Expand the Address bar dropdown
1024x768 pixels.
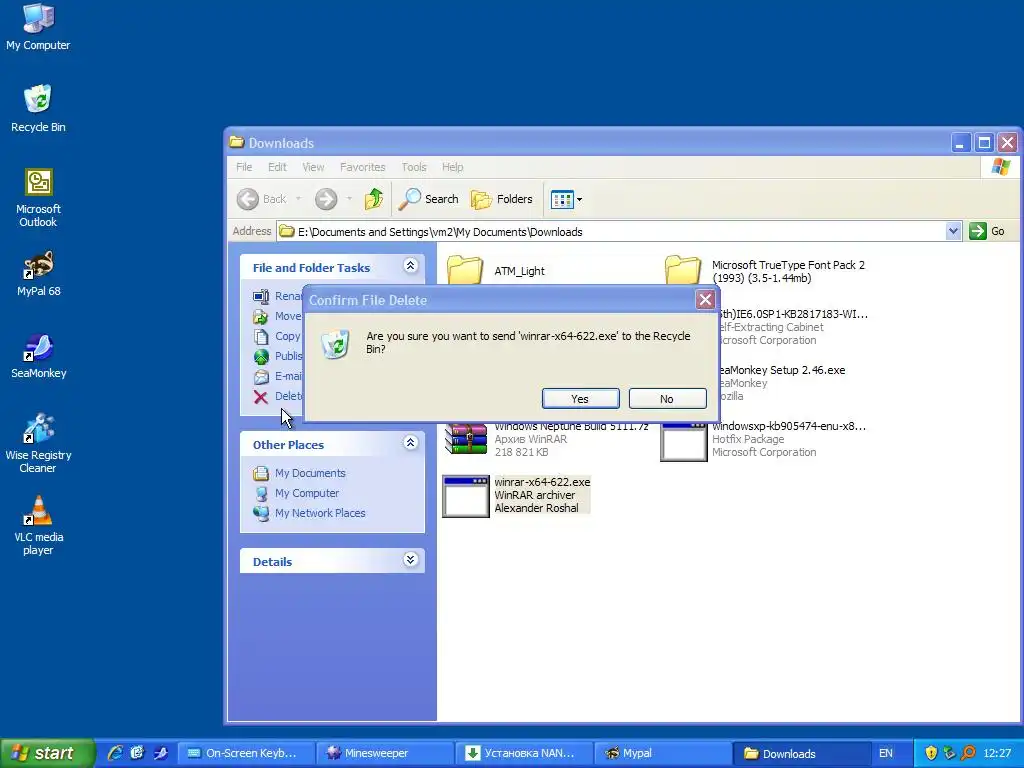pyautogui.click(x=953, y=231)
